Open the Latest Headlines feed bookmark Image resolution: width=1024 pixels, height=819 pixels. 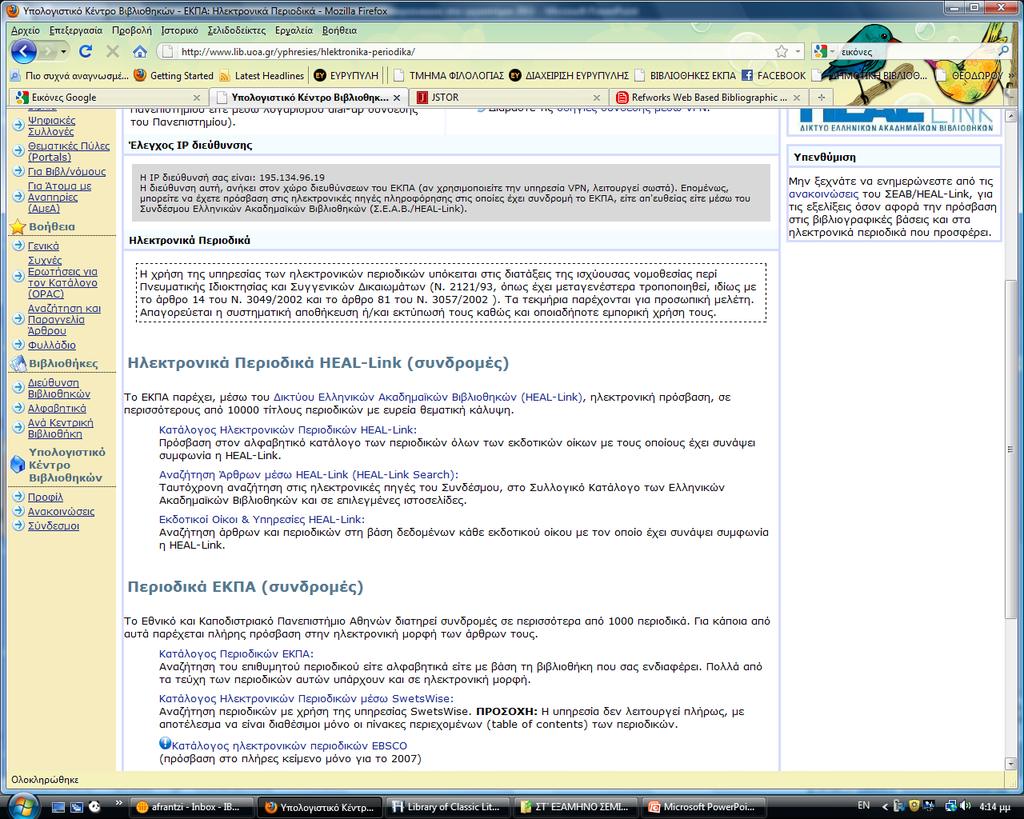(262, 76)
